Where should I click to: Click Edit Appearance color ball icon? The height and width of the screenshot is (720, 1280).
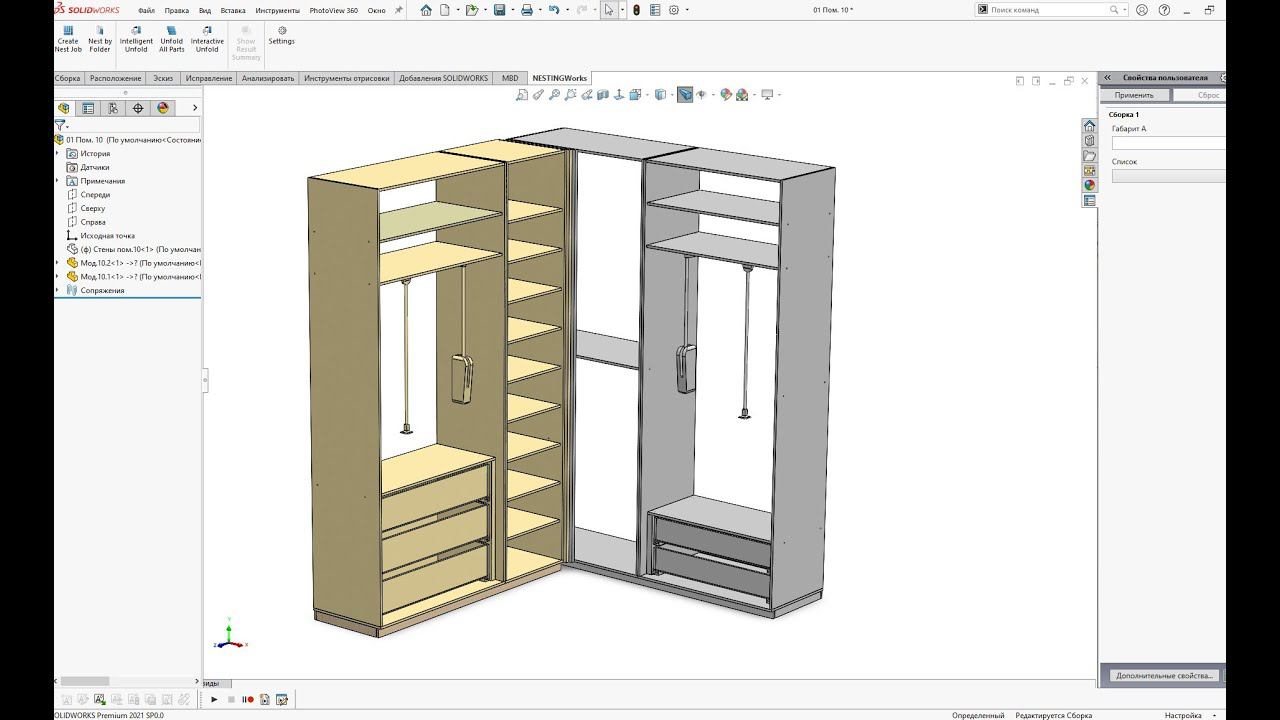coord(726,95)
